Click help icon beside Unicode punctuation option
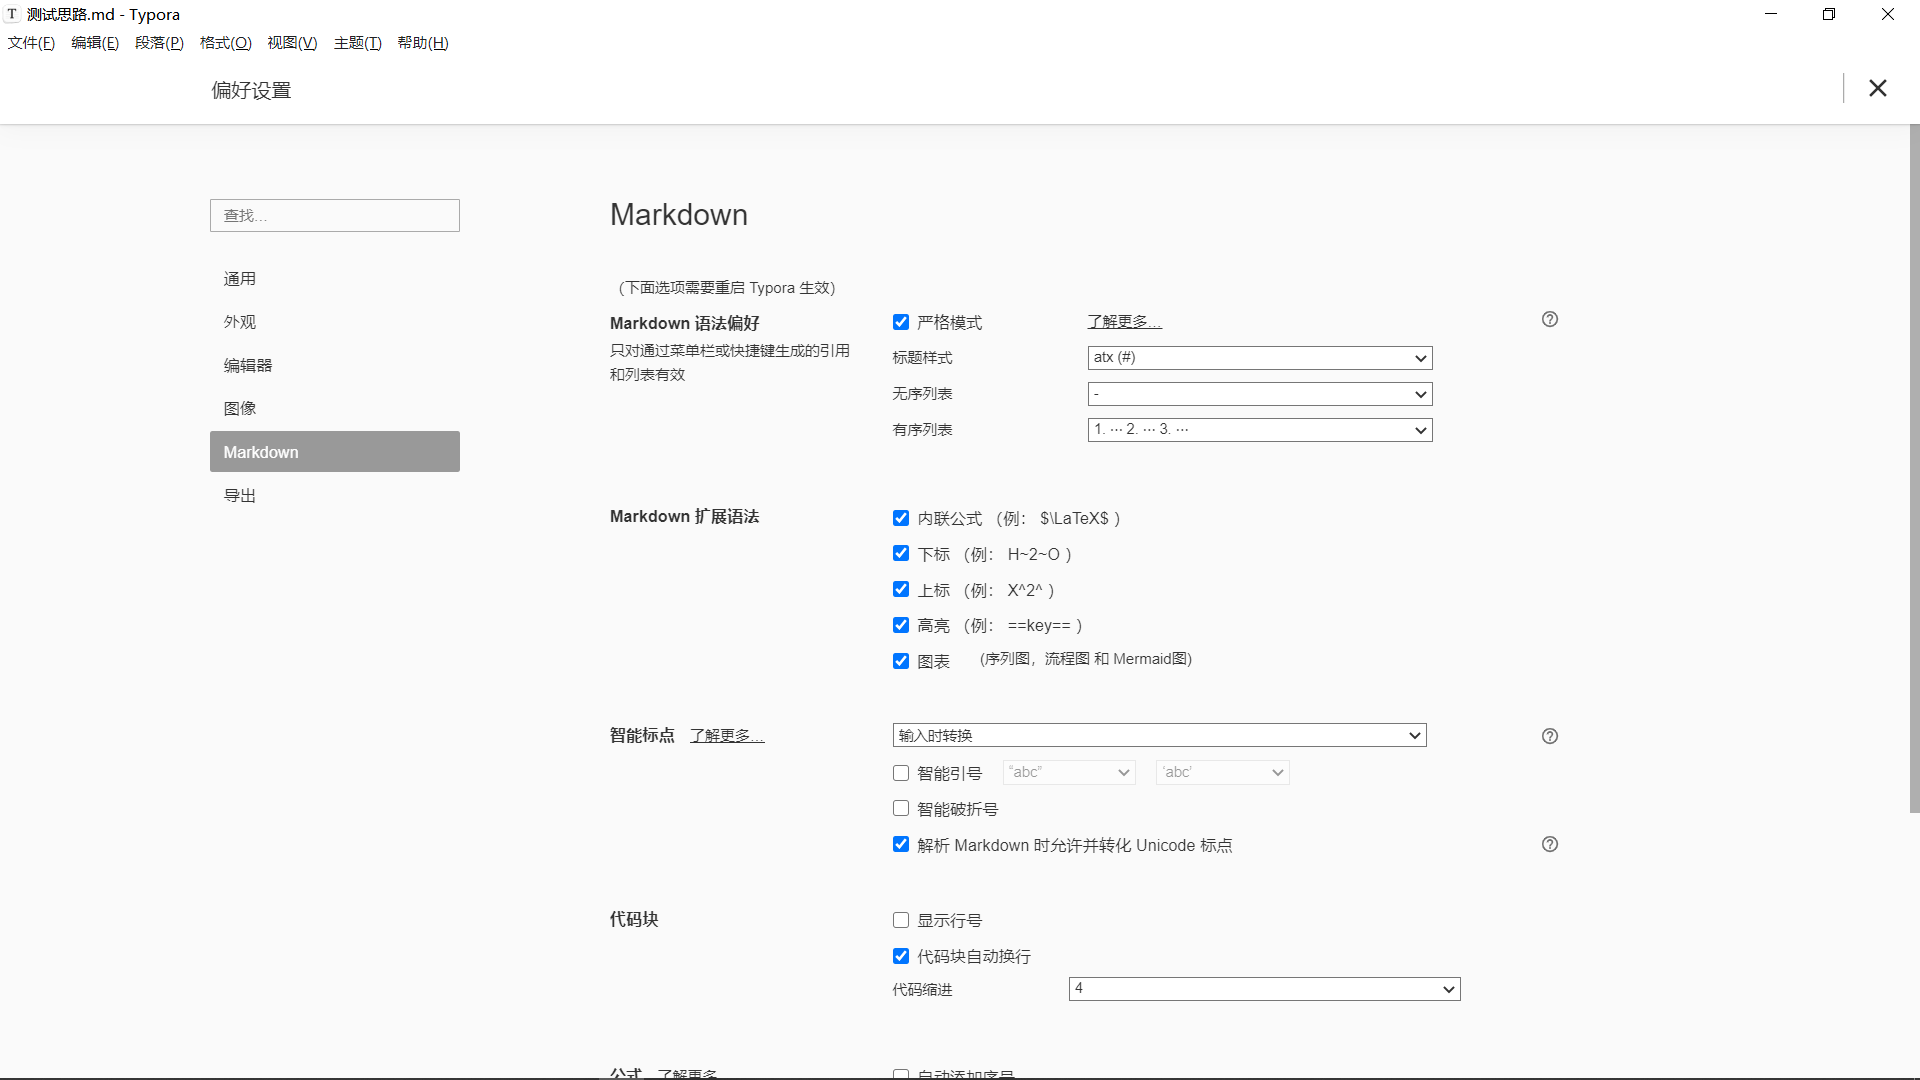The image size is (1920, 1080). (x=1550, y=844)
